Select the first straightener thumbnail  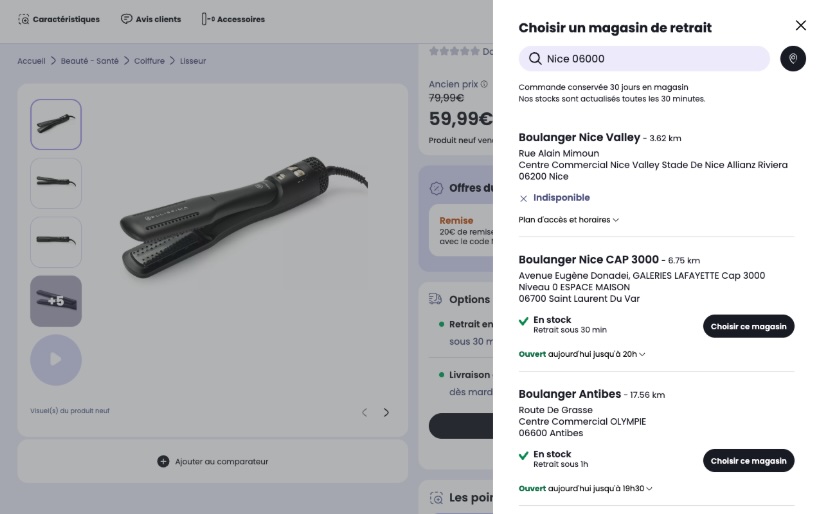tap(56, 125)
